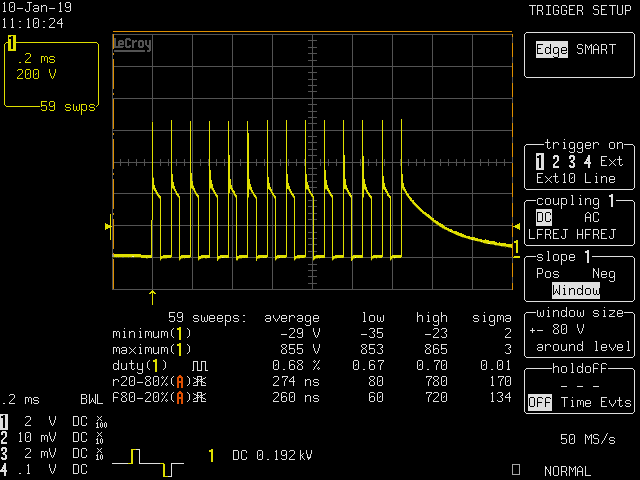Screen dimensions: 640x480
Task: Select Pos trigger slope
Action: (547, 273)
